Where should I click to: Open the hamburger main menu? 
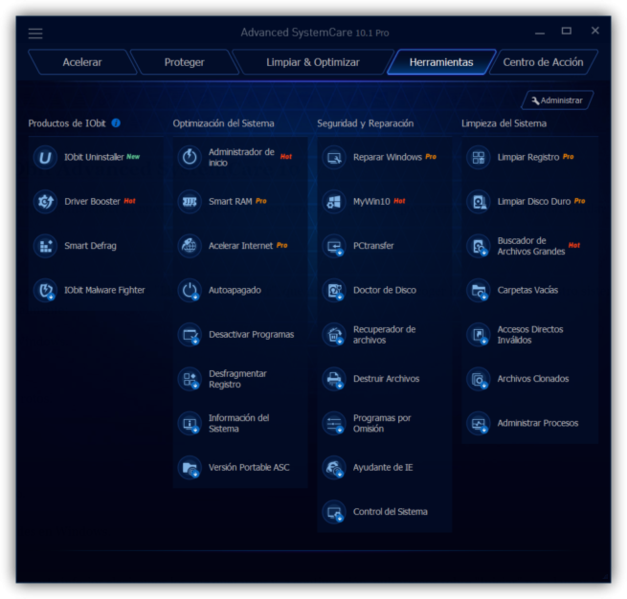35,33
